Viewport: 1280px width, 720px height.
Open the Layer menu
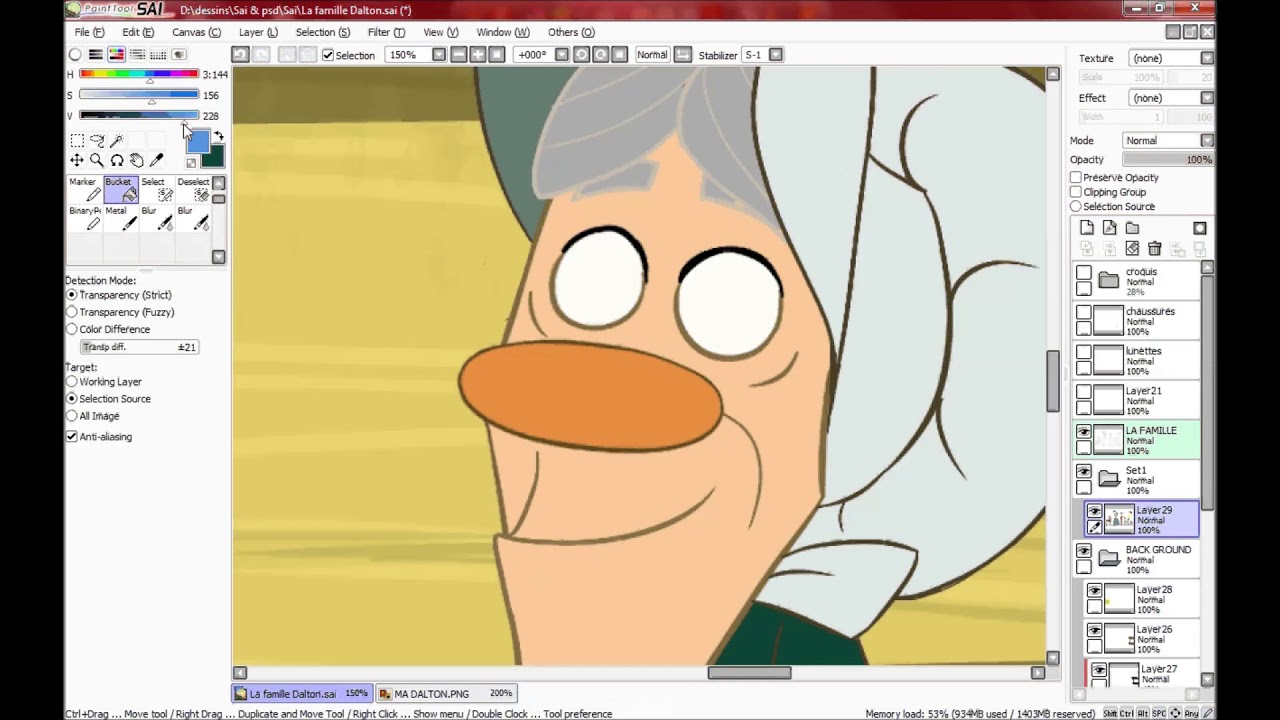point(258,32)
